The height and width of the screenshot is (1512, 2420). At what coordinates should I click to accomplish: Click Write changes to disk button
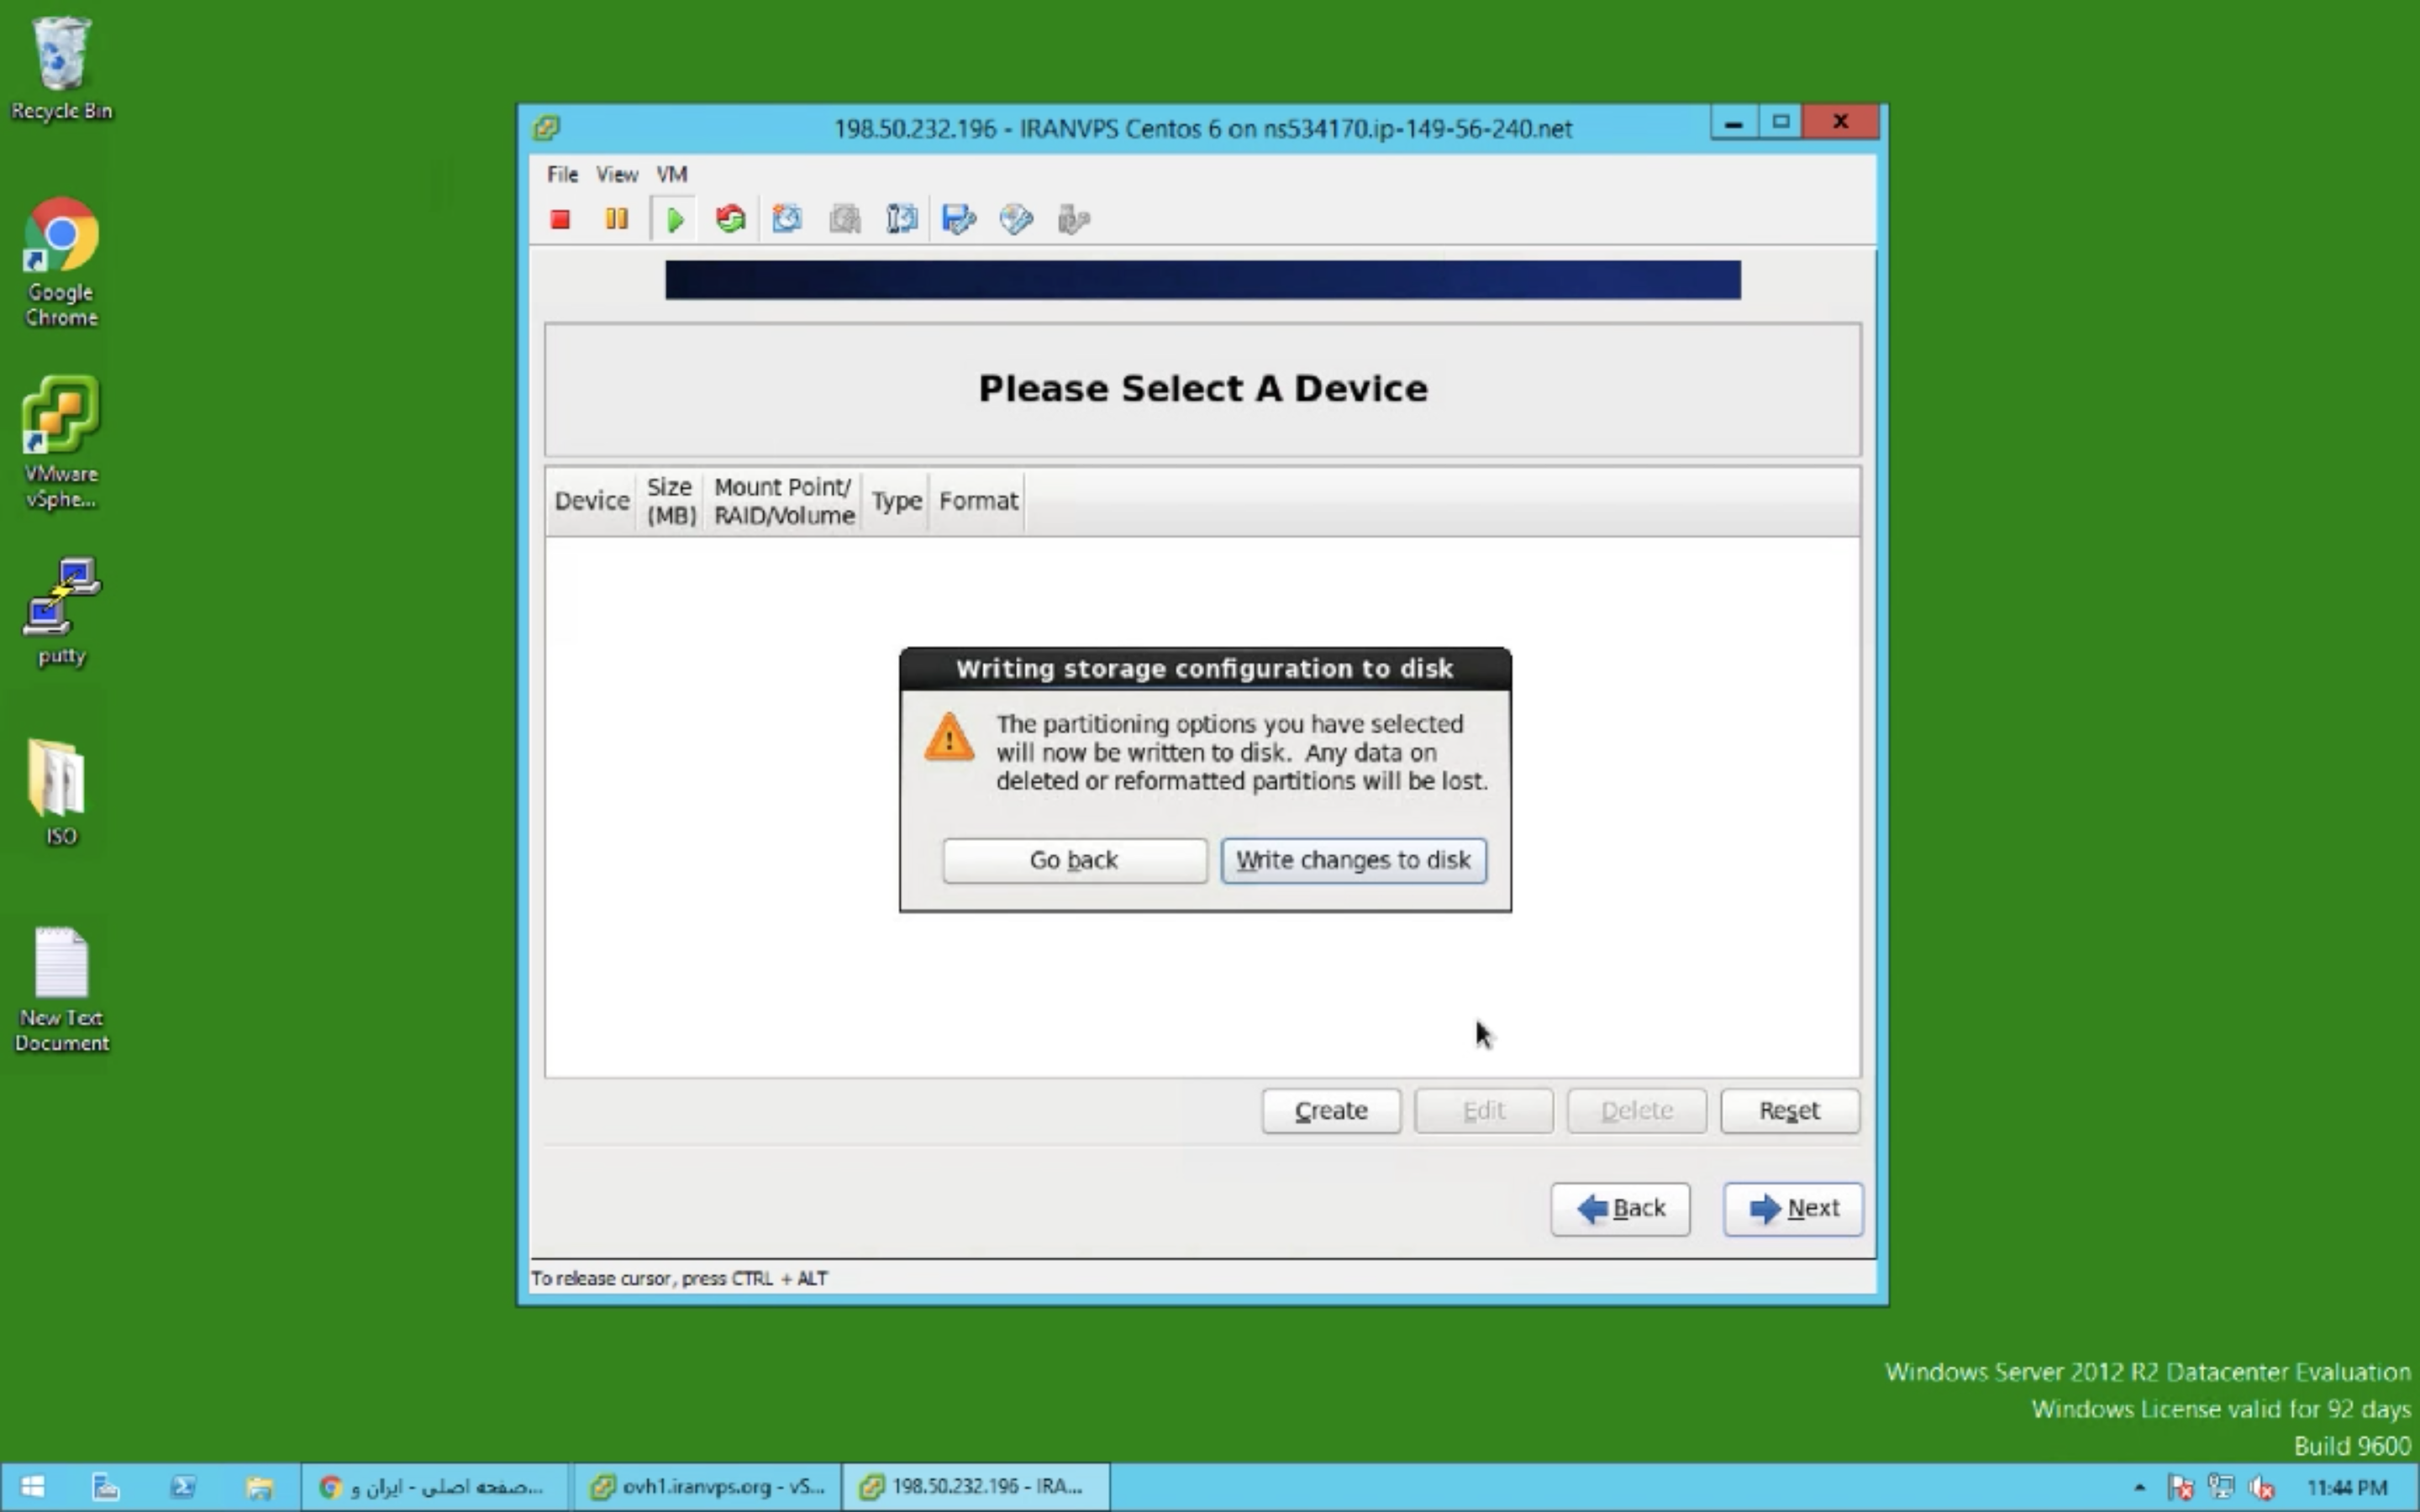1353,860
